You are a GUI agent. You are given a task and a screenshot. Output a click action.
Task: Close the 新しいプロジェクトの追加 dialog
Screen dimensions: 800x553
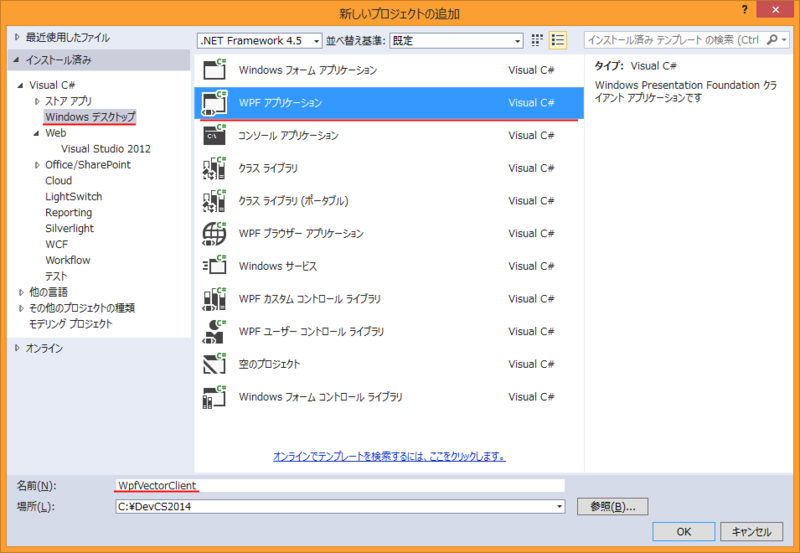click(x=776, y=10)
